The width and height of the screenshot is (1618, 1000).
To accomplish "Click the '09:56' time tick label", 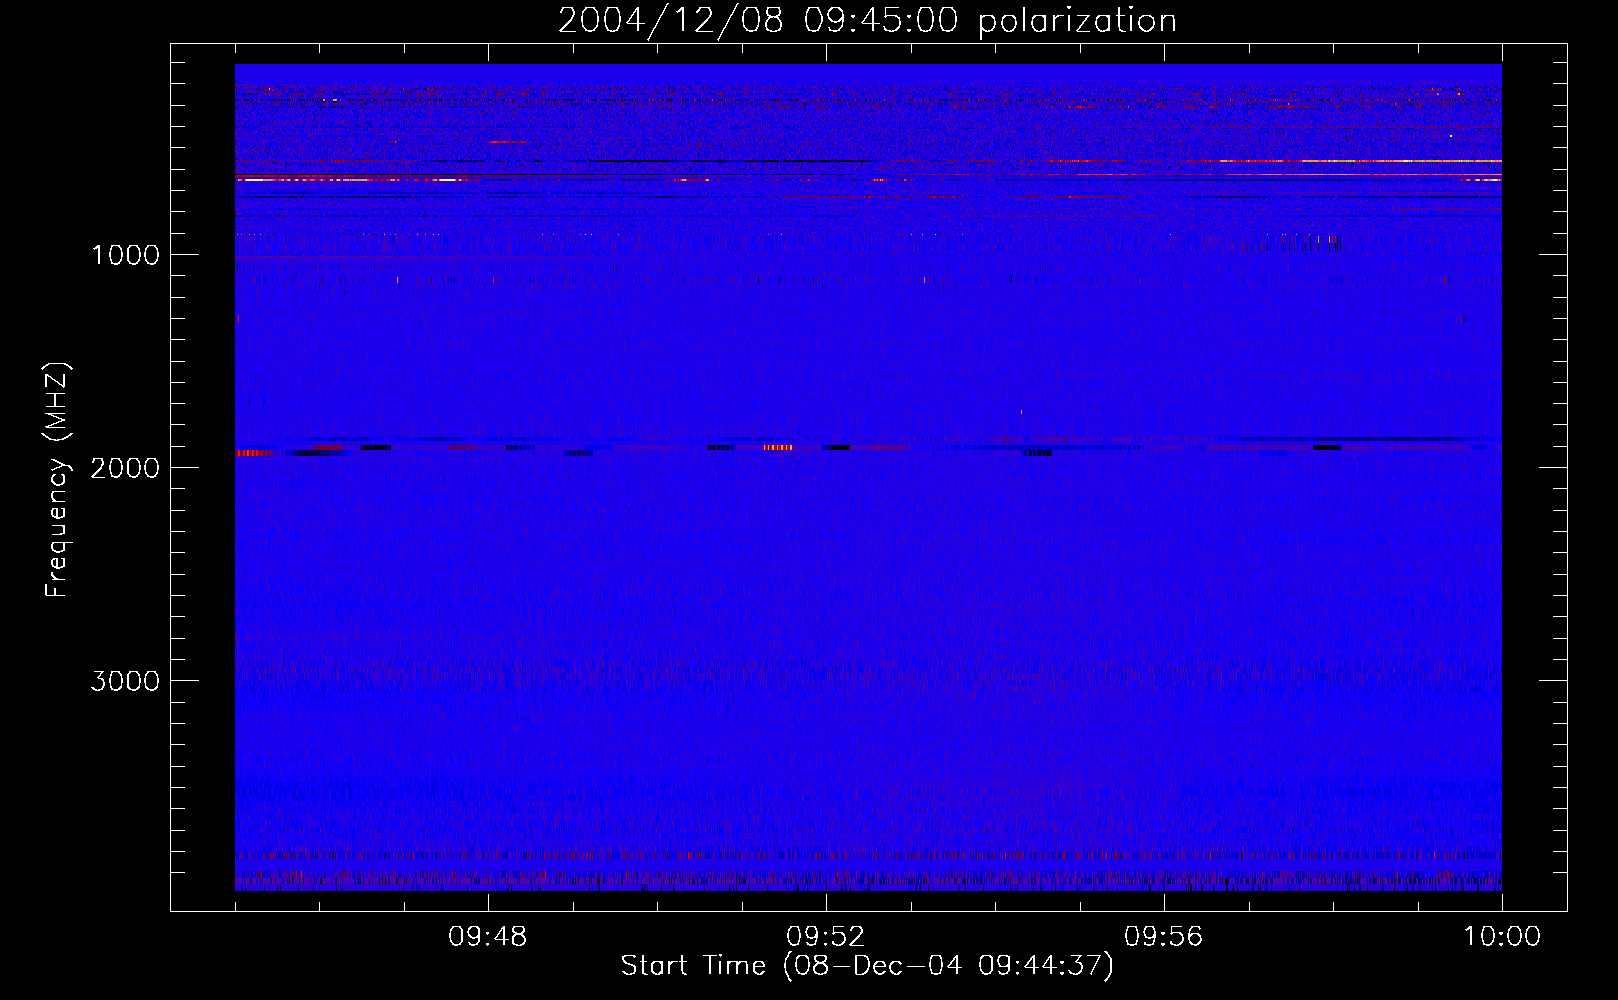I will pyautogui.click(x=1164, y=937).
